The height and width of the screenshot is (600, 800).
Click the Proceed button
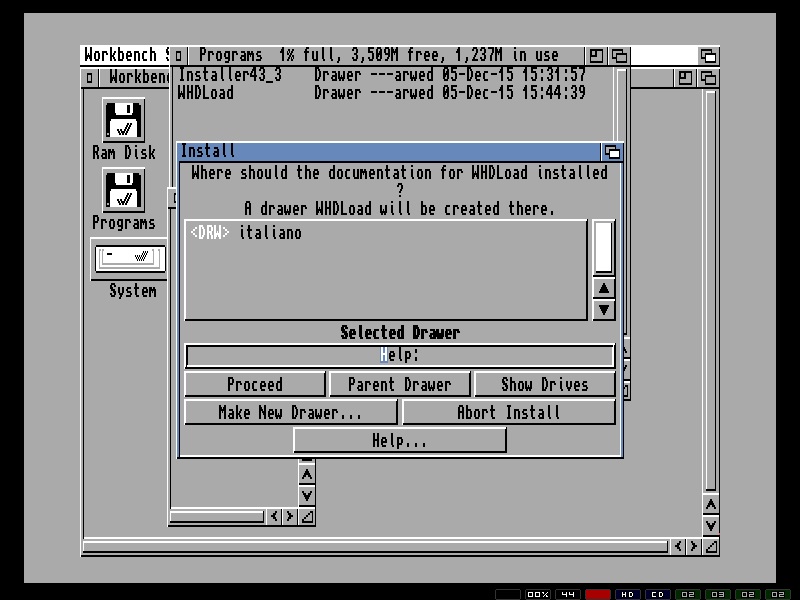[255, 384]
